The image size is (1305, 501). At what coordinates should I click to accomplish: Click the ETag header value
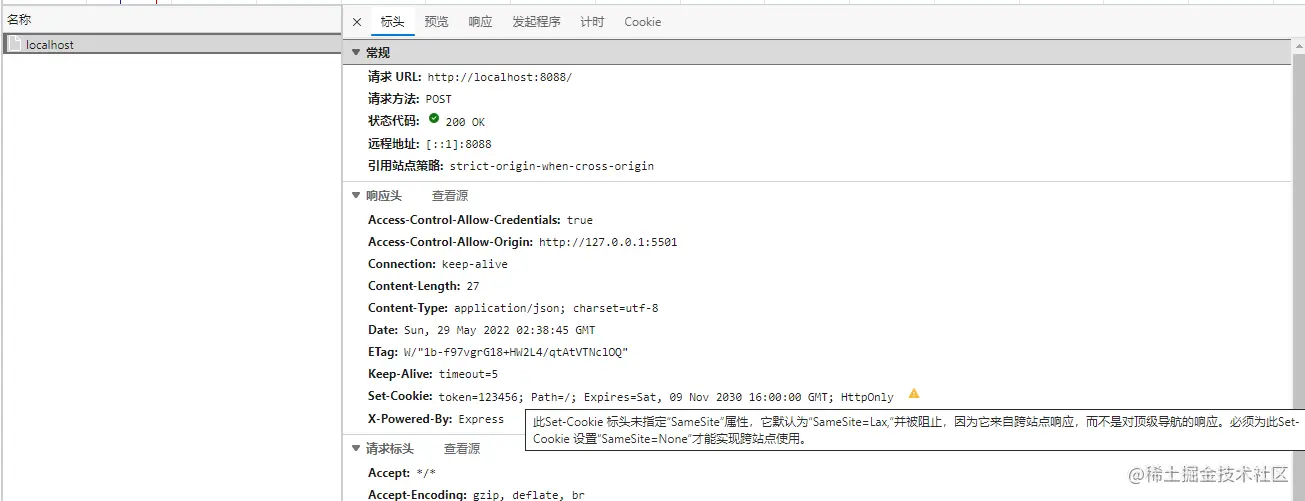[515, 352]
